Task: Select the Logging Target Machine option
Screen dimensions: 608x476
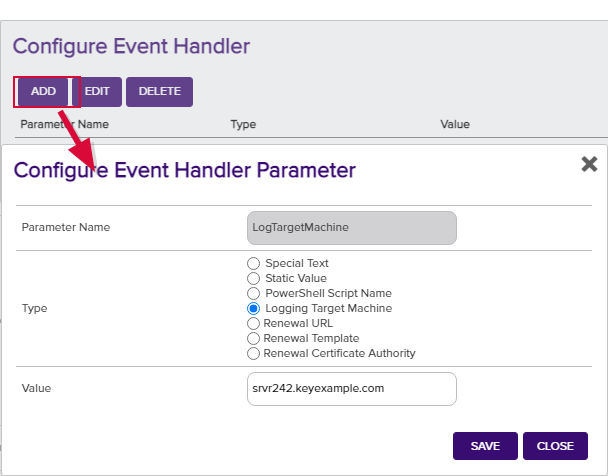Action: (254, 308)
